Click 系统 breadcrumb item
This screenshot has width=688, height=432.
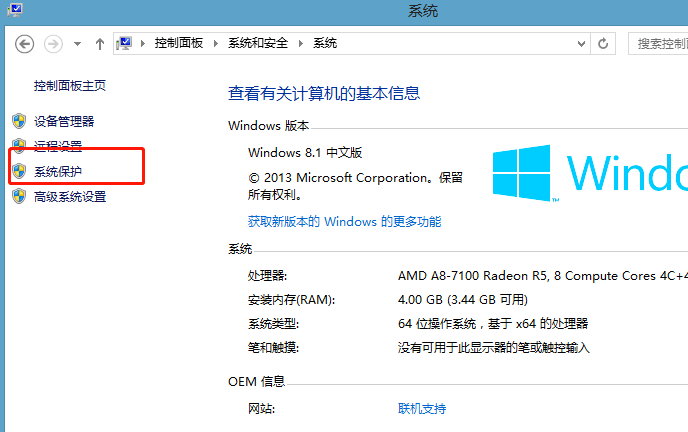point(325,43)
